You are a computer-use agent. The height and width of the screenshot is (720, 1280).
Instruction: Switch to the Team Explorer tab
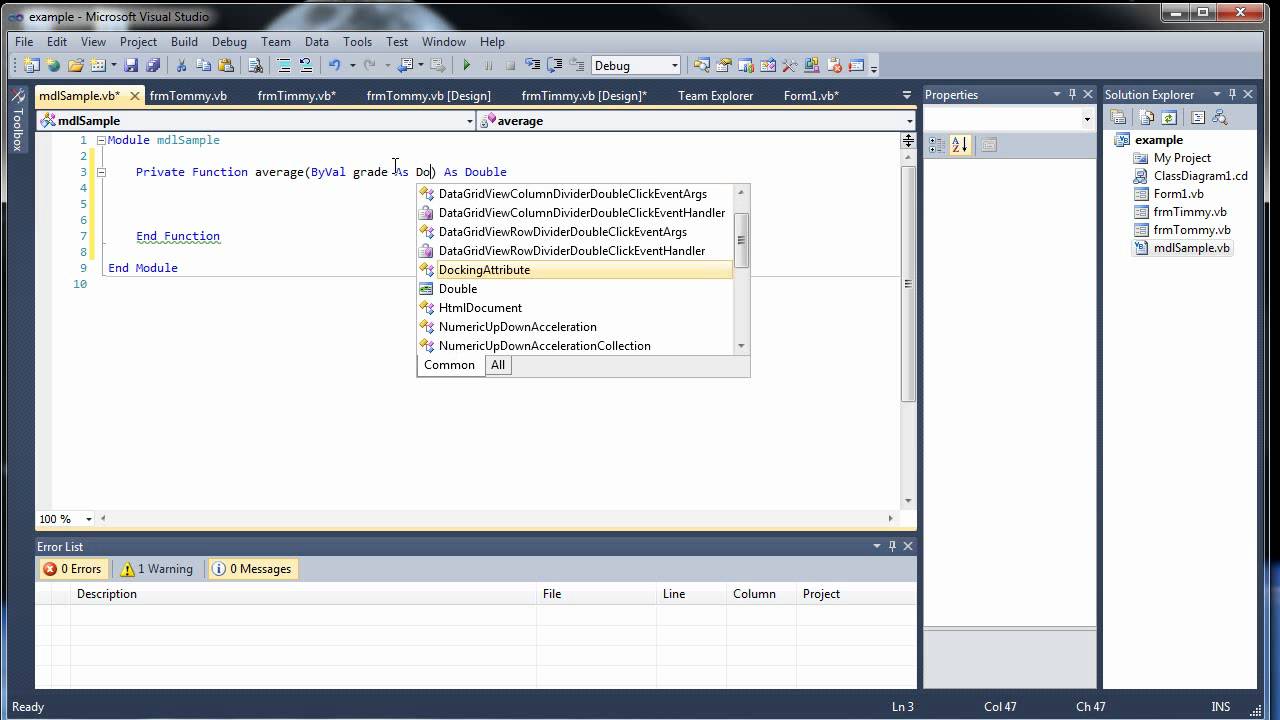tap(715, 96)
